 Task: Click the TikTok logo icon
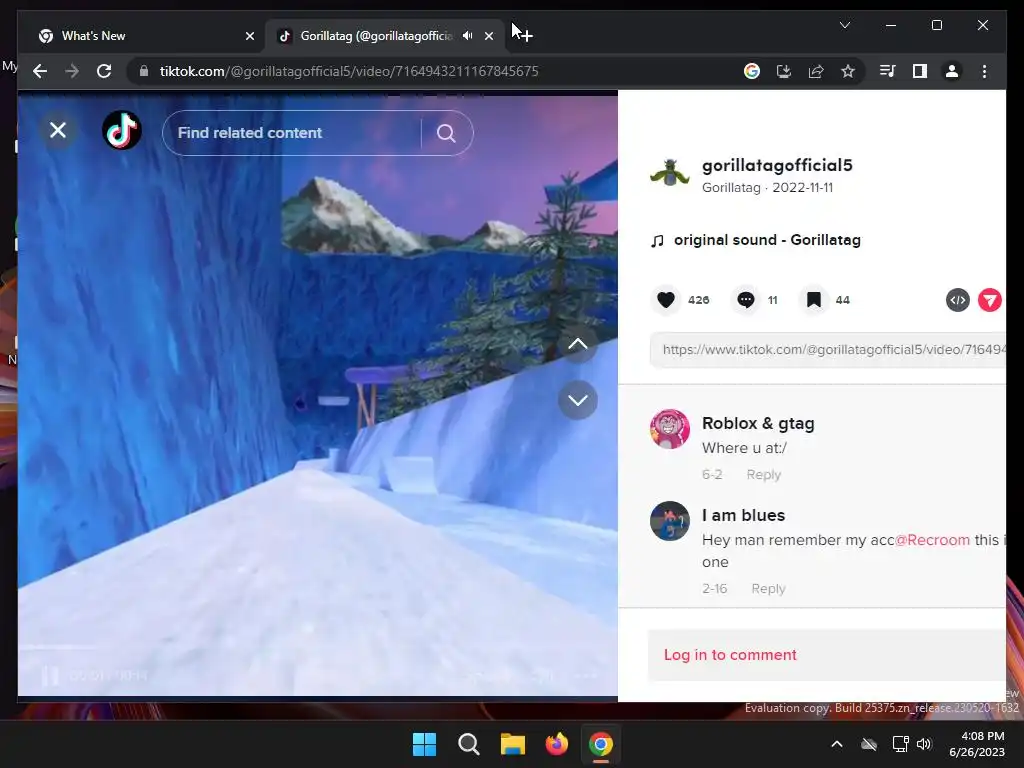click(122, 130)
